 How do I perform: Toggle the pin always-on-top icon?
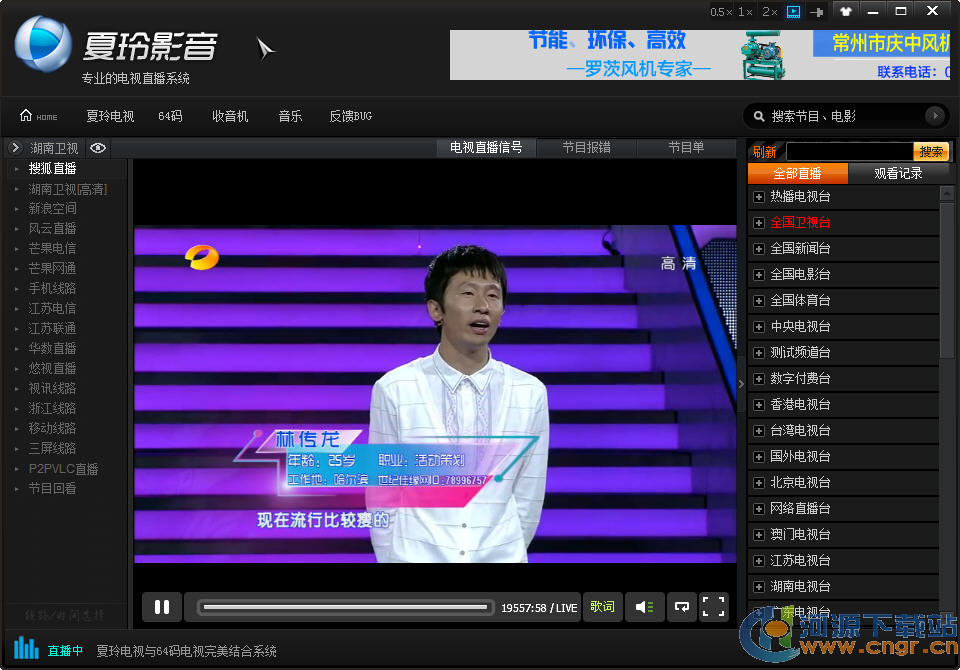(x=817, y=12)
